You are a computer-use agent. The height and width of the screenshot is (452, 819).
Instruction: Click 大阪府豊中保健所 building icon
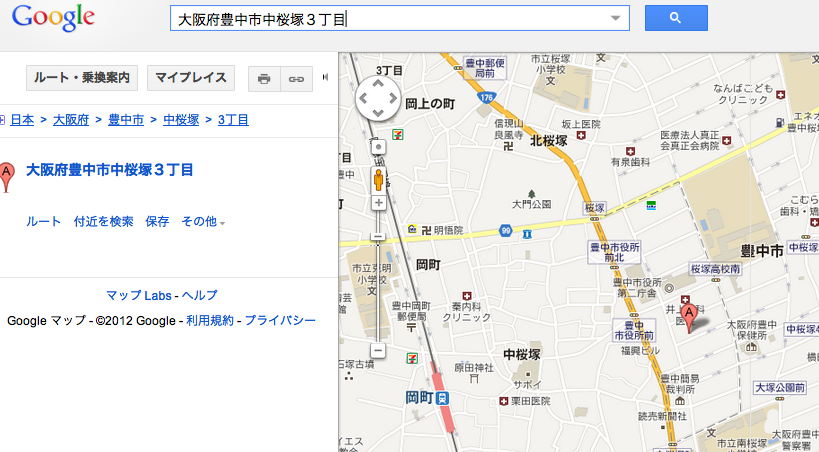tap(752, 346)
